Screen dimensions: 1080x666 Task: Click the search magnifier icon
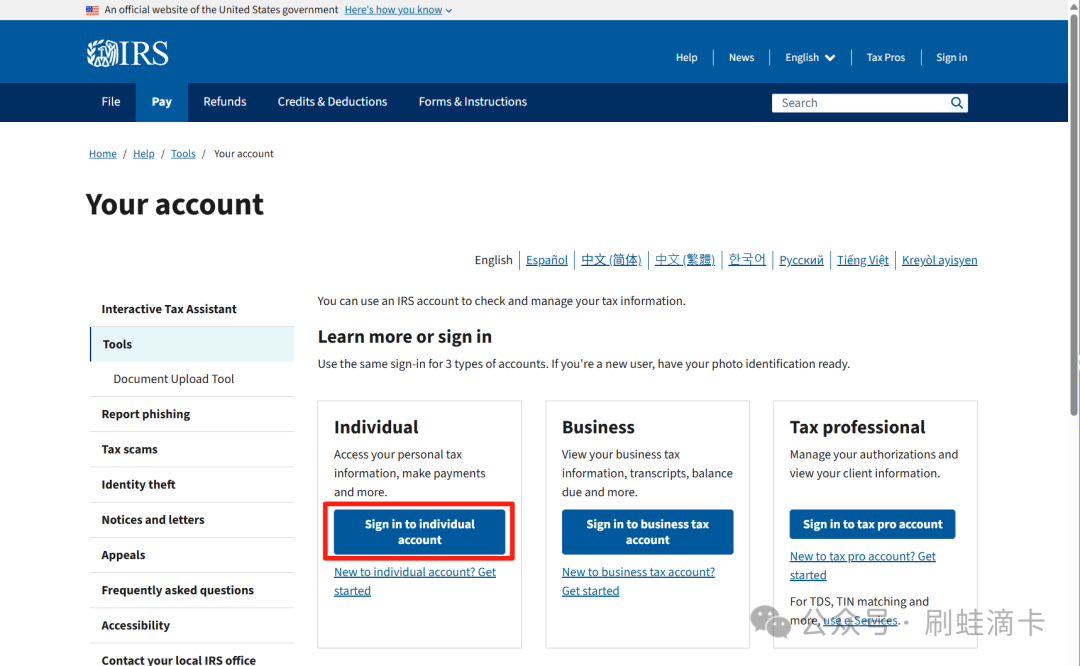tap(957, 103)
